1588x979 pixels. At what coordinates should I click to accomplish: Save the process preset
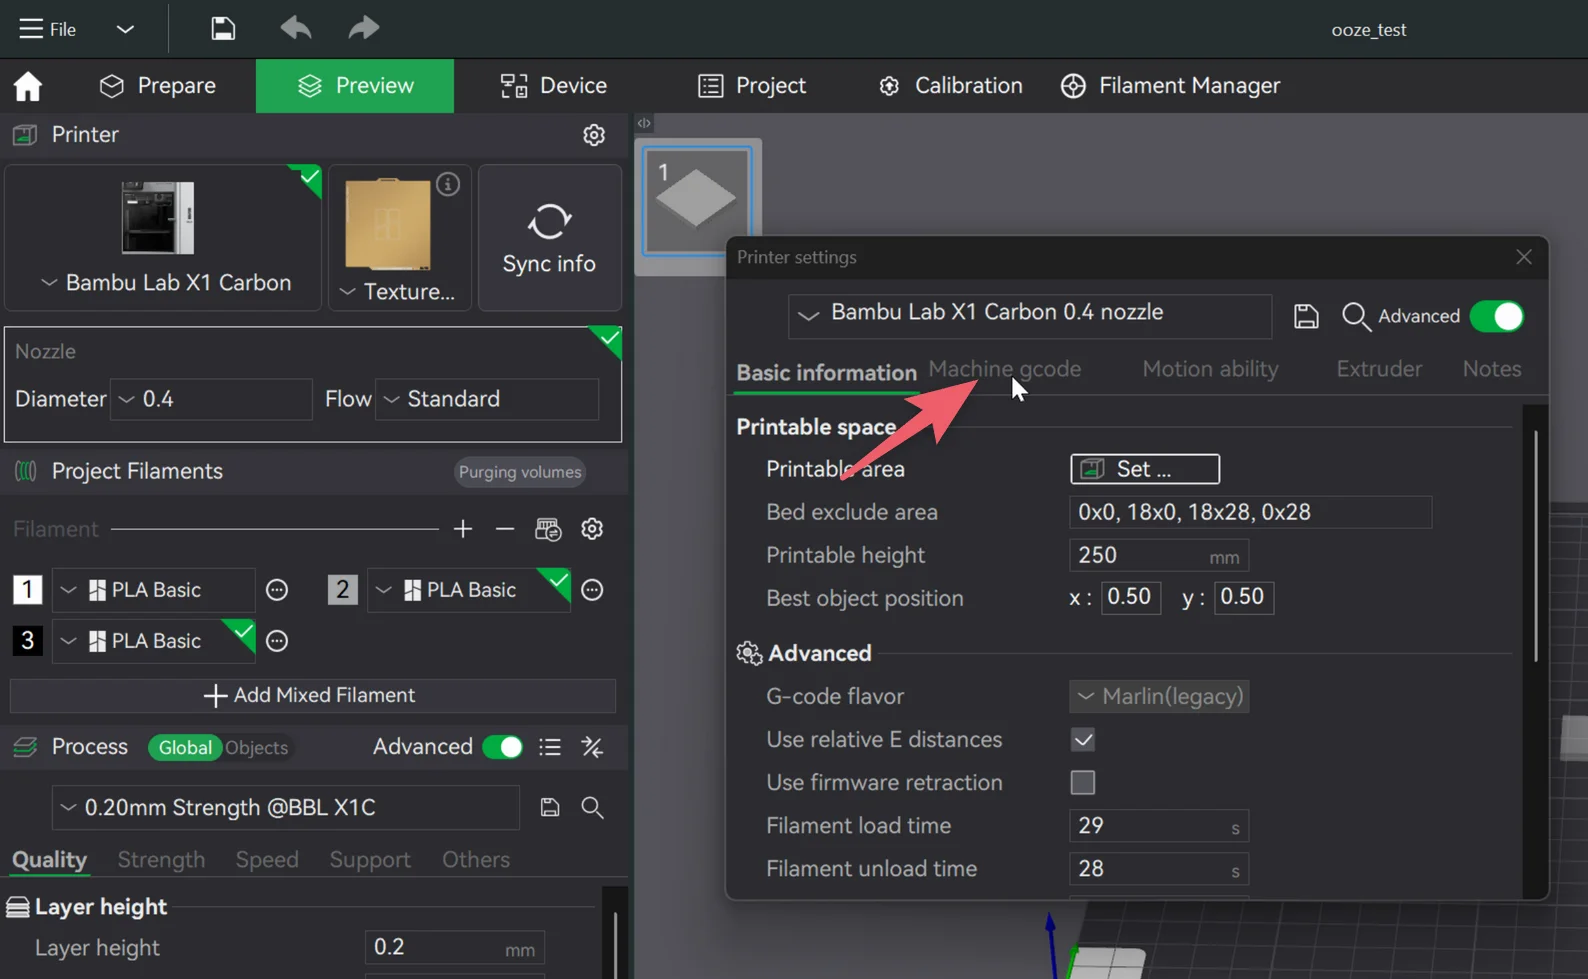click(x=550, y=808)
